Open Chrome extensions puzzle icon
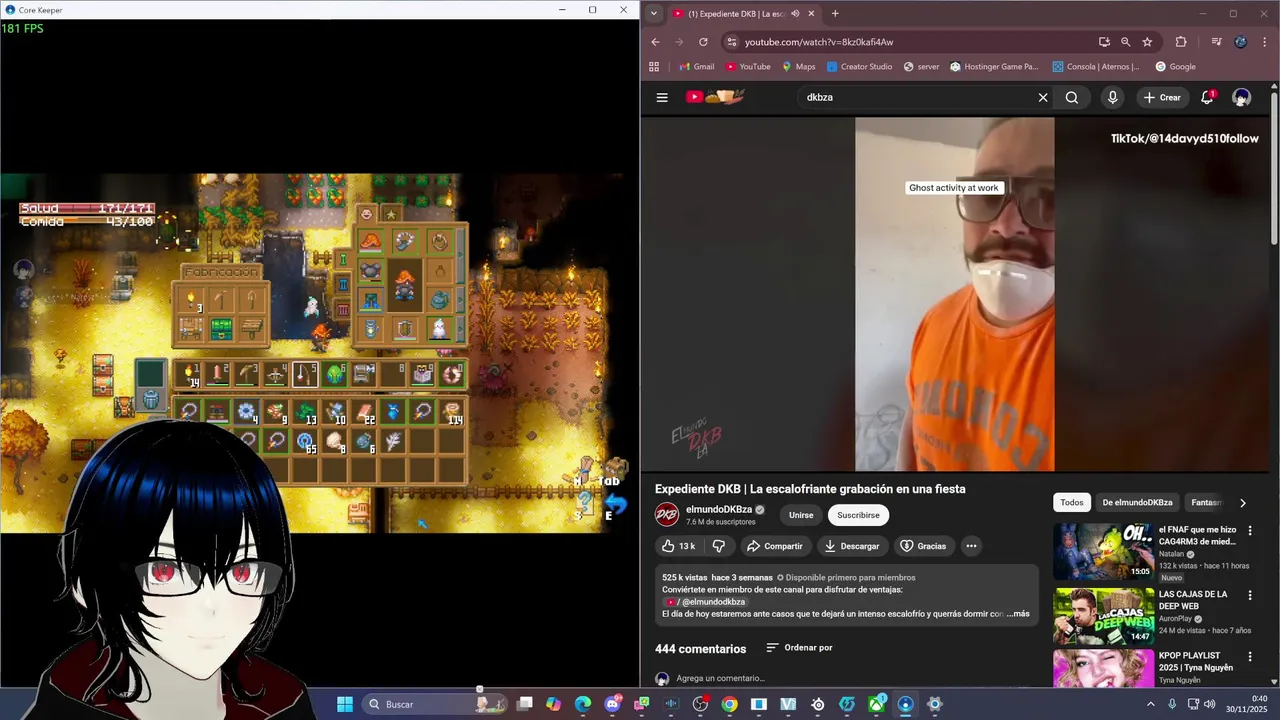 click(x=1181, y=42)
